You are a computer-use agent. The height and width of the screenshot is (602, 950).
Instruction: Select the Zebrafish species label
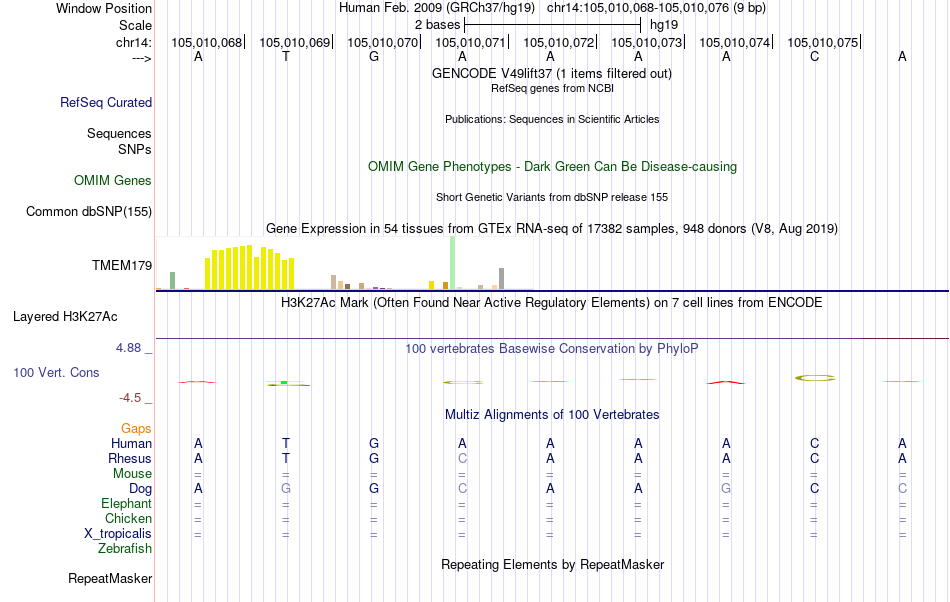125,548
